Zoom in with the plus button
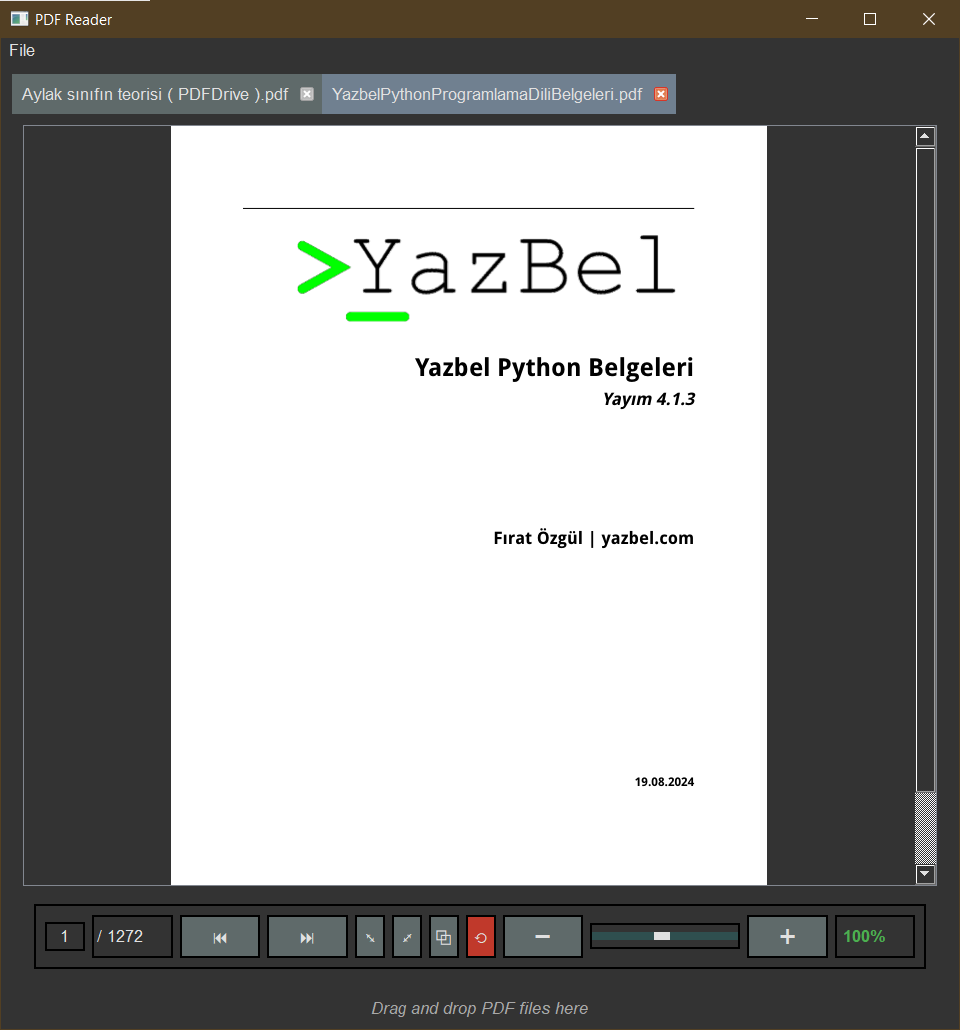 click(787, 937)
